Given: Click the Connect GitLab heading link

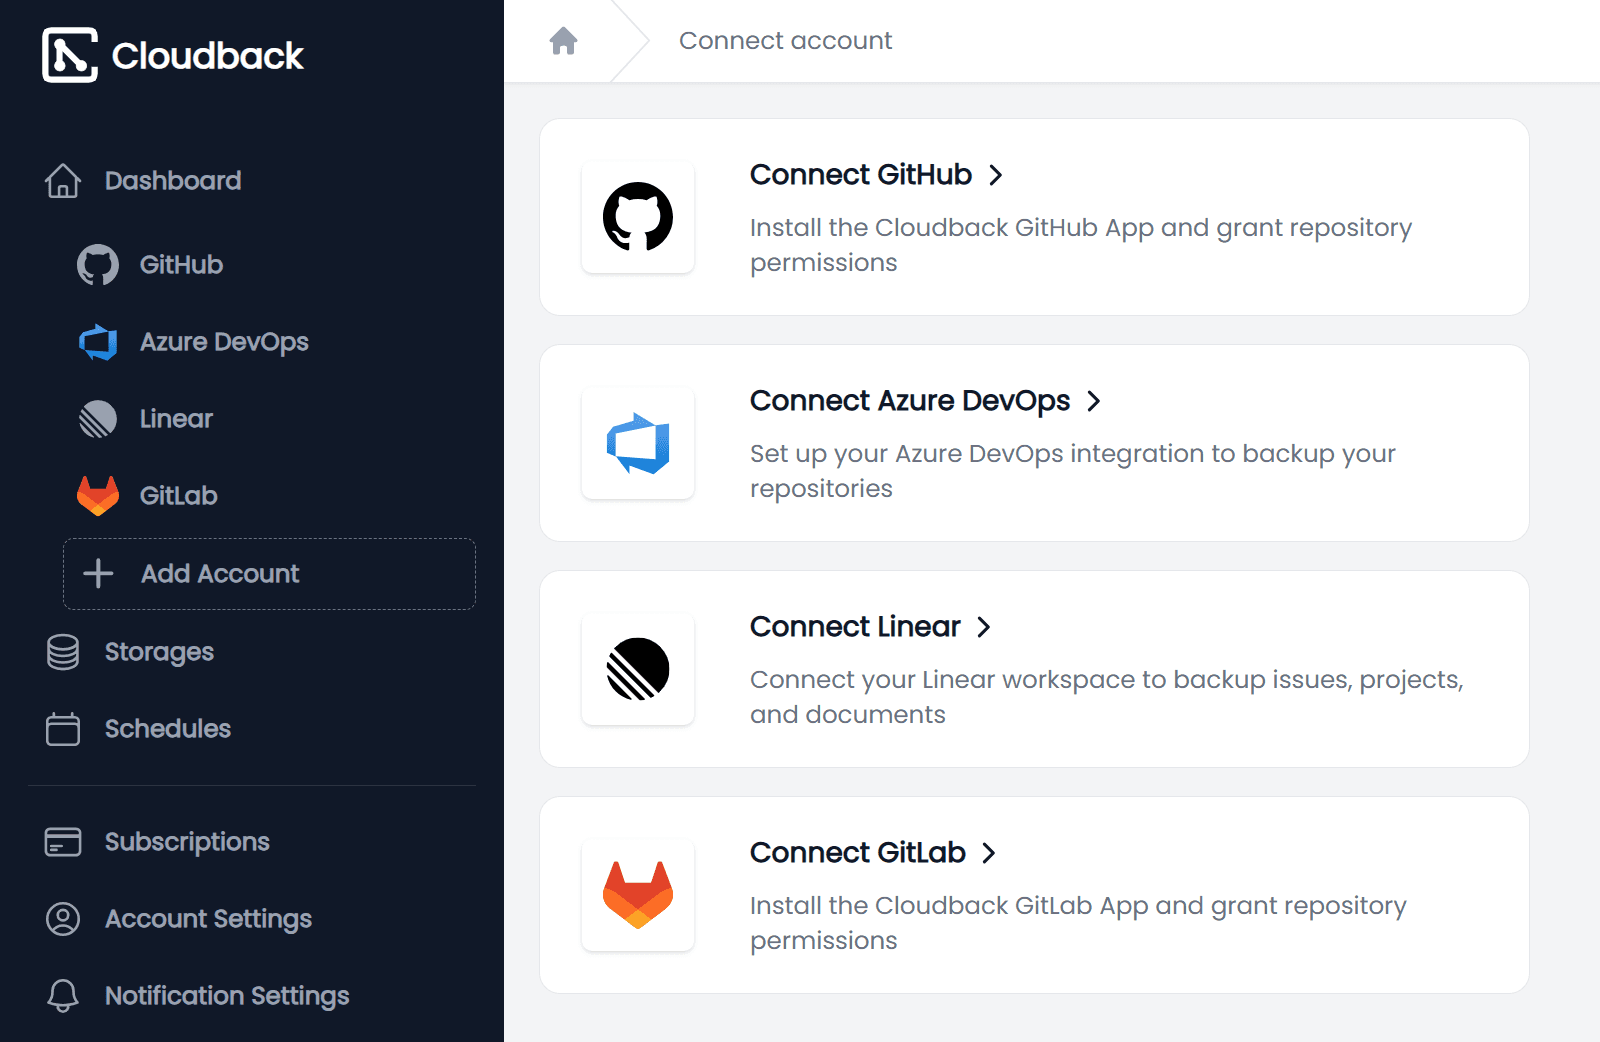Looking at the screenshot, I should (858, 853).
